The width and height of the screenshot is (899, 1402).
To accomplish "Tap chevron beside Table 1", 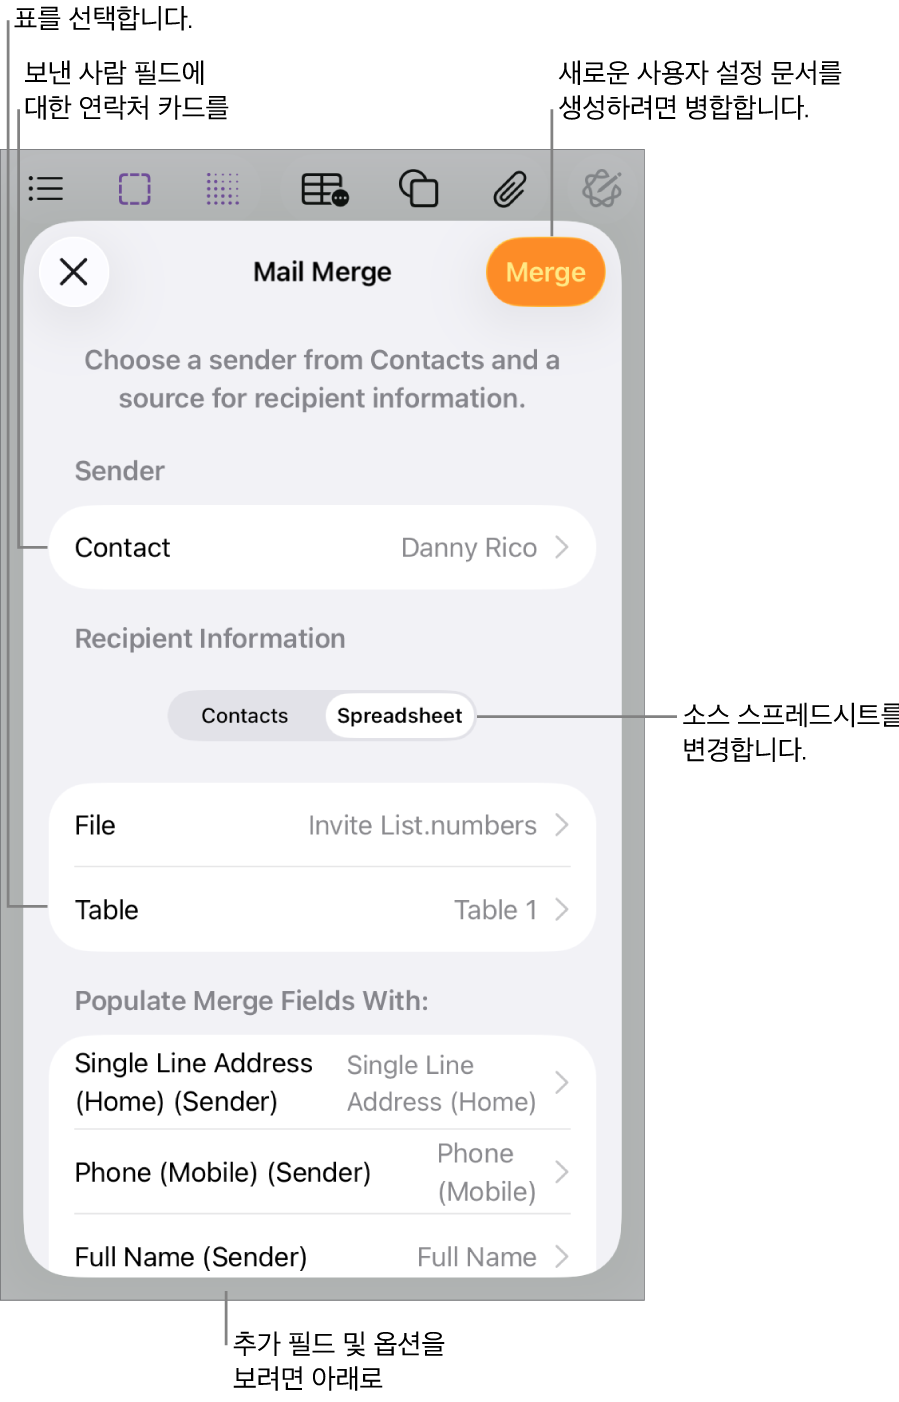I will [x=562, y=909].
